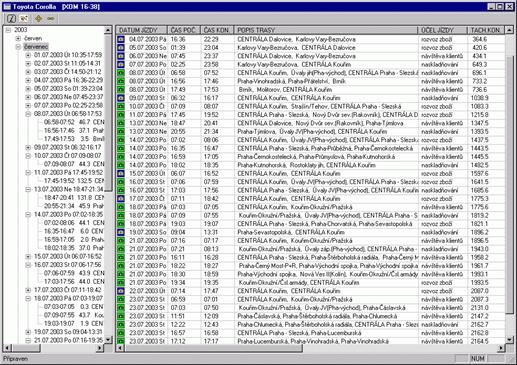Open the window system menu icon beside Toyota Corolla
Screen dimensions: 517x365
(x=7, y=7)
